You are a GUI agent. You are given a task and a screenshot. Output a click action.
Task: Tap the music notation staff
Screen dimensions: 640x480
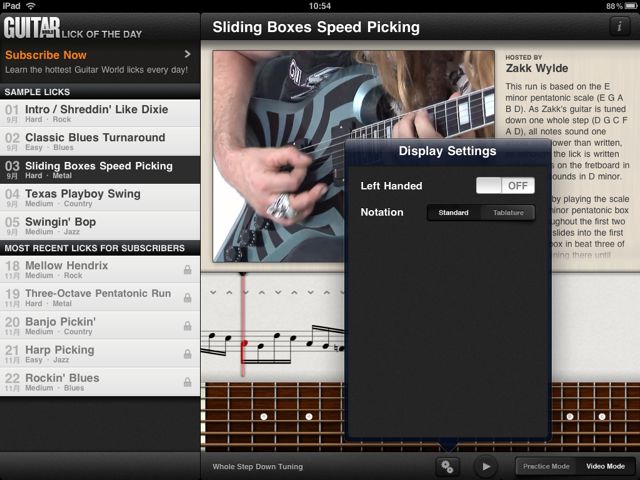coord(273,343)
